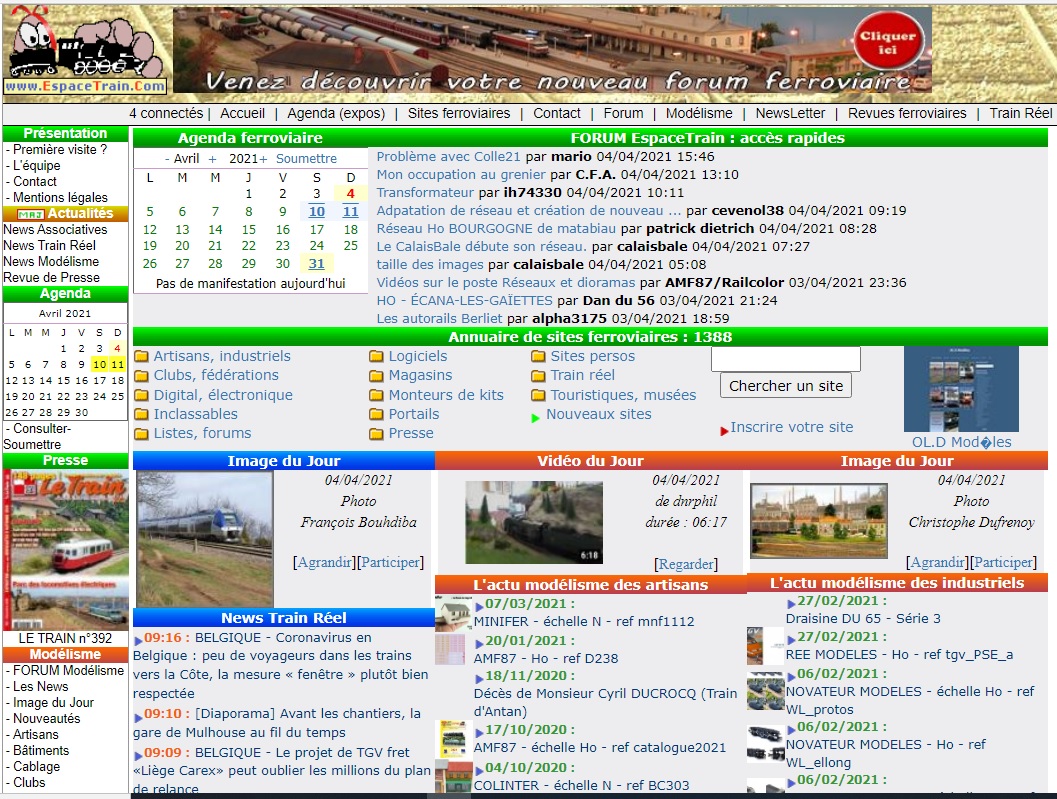Open the Presse folder icon

(376, 434)
